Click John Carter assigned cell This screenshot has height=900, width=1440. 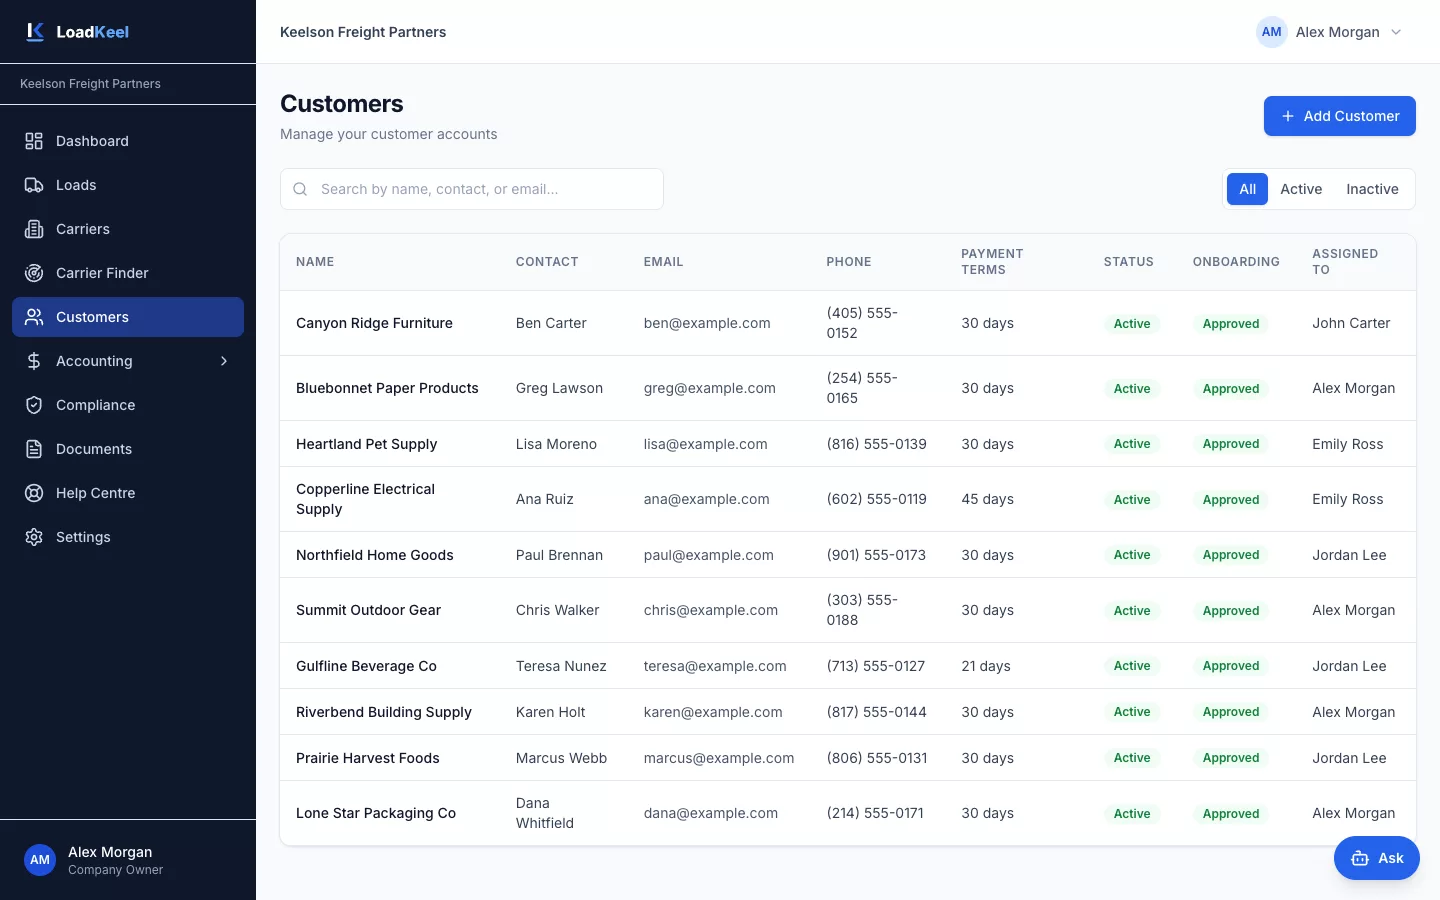click(x=1351, y=323)
